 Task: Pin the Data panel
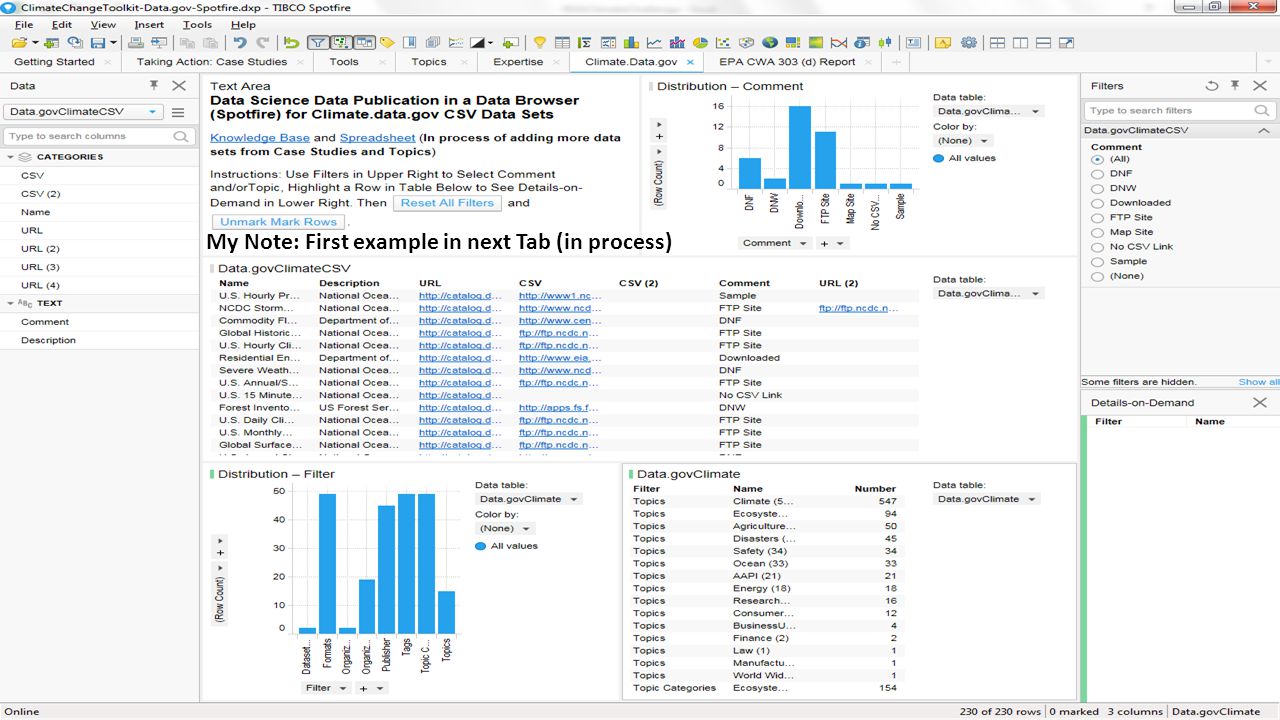click(154, 86)
